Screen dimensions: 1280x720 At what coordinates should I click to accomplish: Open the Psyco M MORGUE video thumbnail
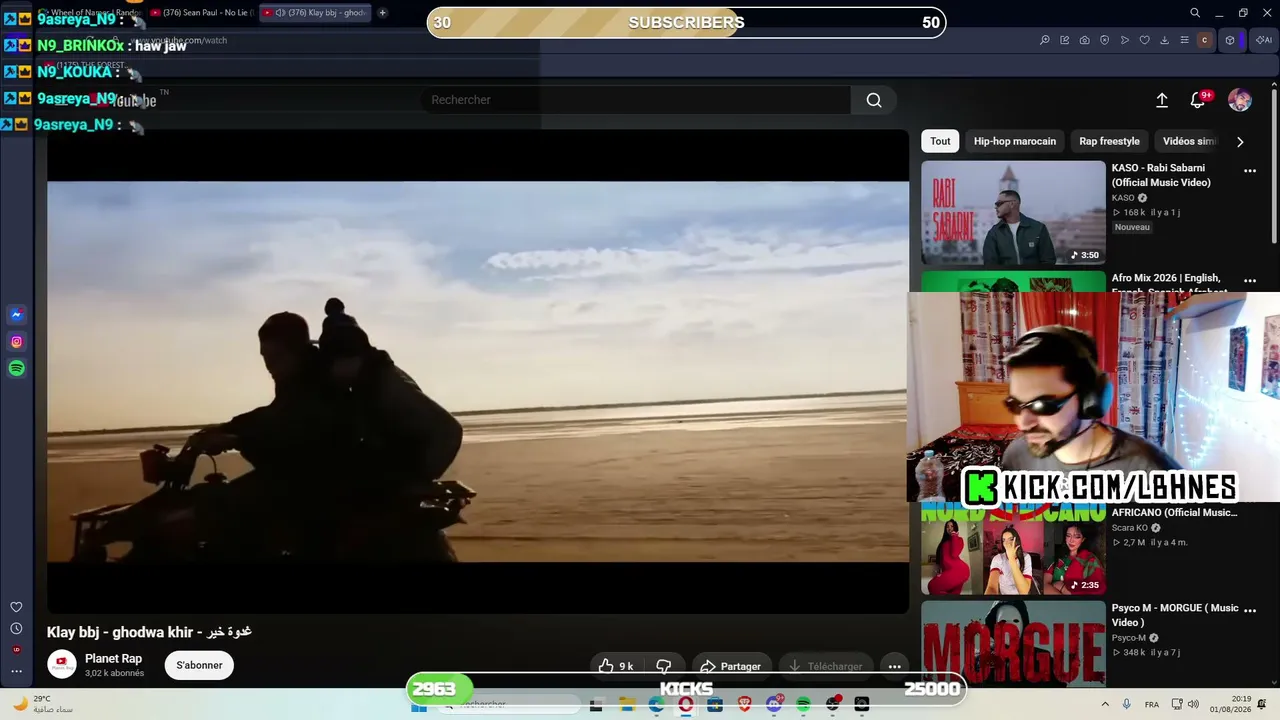tap(1013, 645)
